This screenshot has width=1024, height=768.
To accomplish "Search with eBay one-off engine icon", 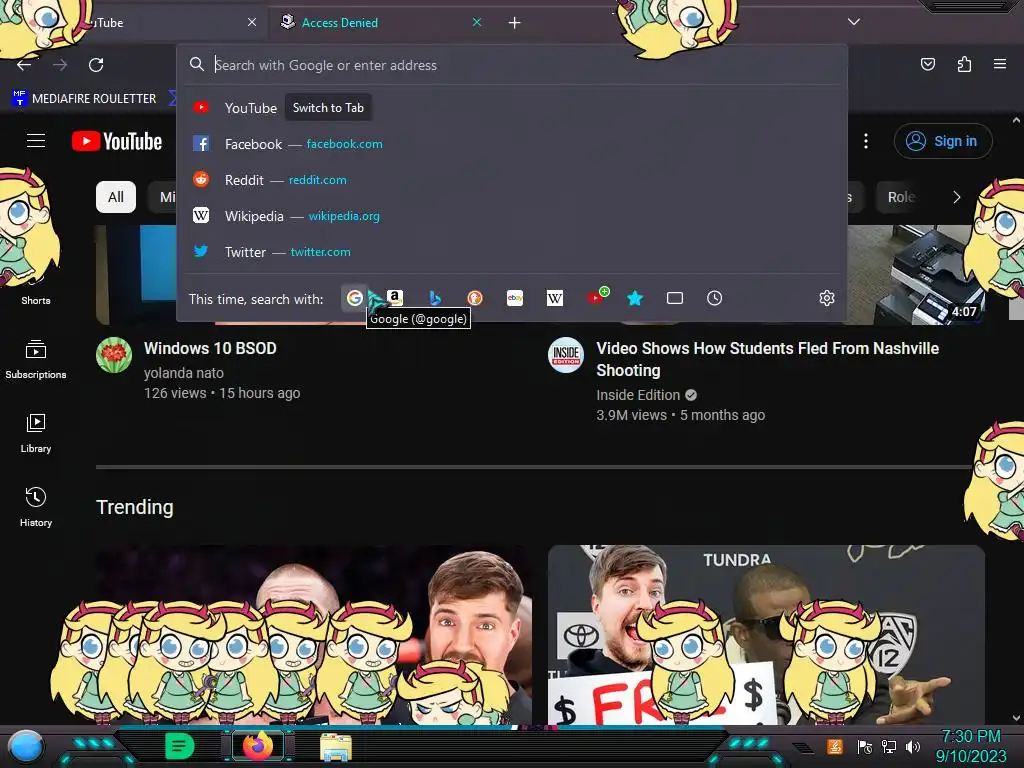I will (x=515, y=298).
